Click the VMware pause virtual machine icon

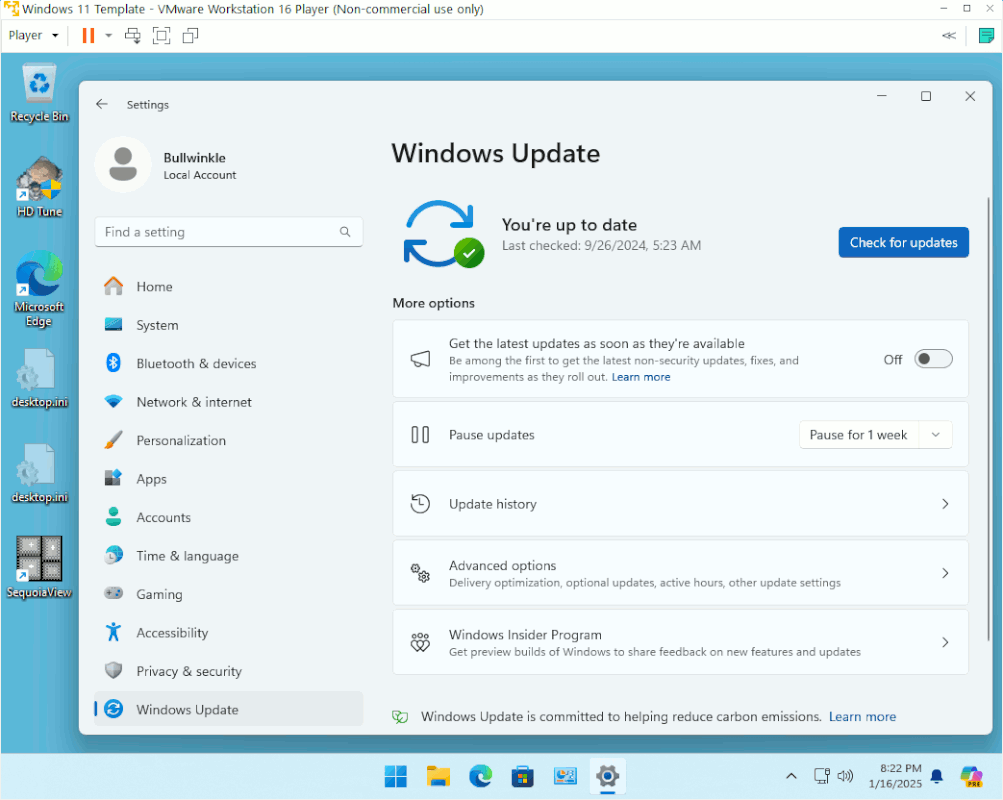click(88, 35)
